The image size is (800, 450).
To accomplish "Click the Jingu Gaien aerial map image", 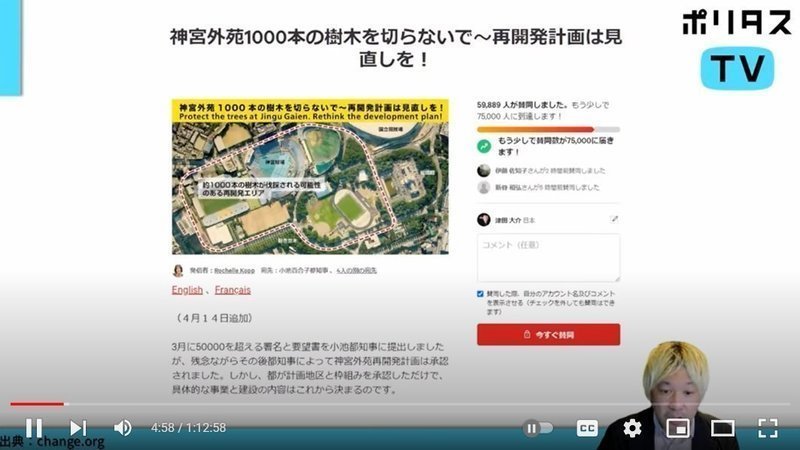I will [x=310, y=177].
